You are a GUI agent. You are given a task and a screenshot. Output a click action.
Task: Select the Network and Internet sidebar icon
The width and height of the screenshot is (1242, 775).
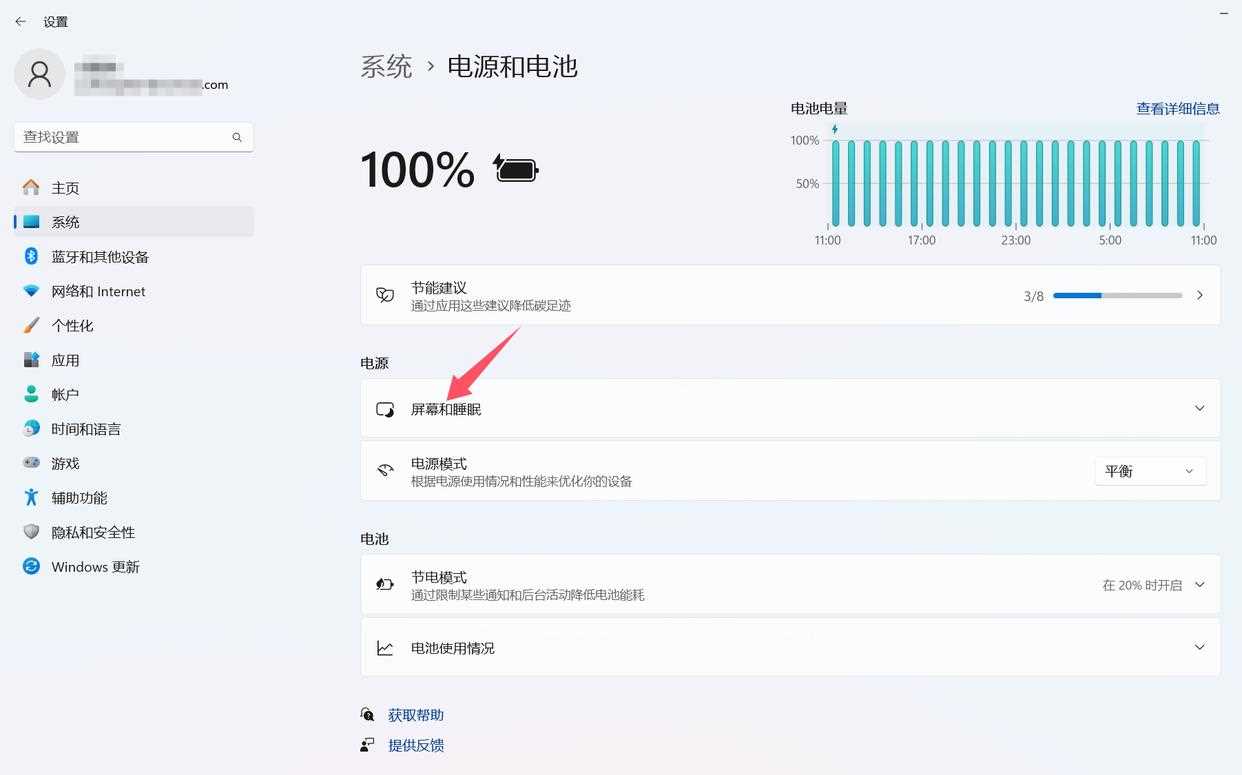31,291
